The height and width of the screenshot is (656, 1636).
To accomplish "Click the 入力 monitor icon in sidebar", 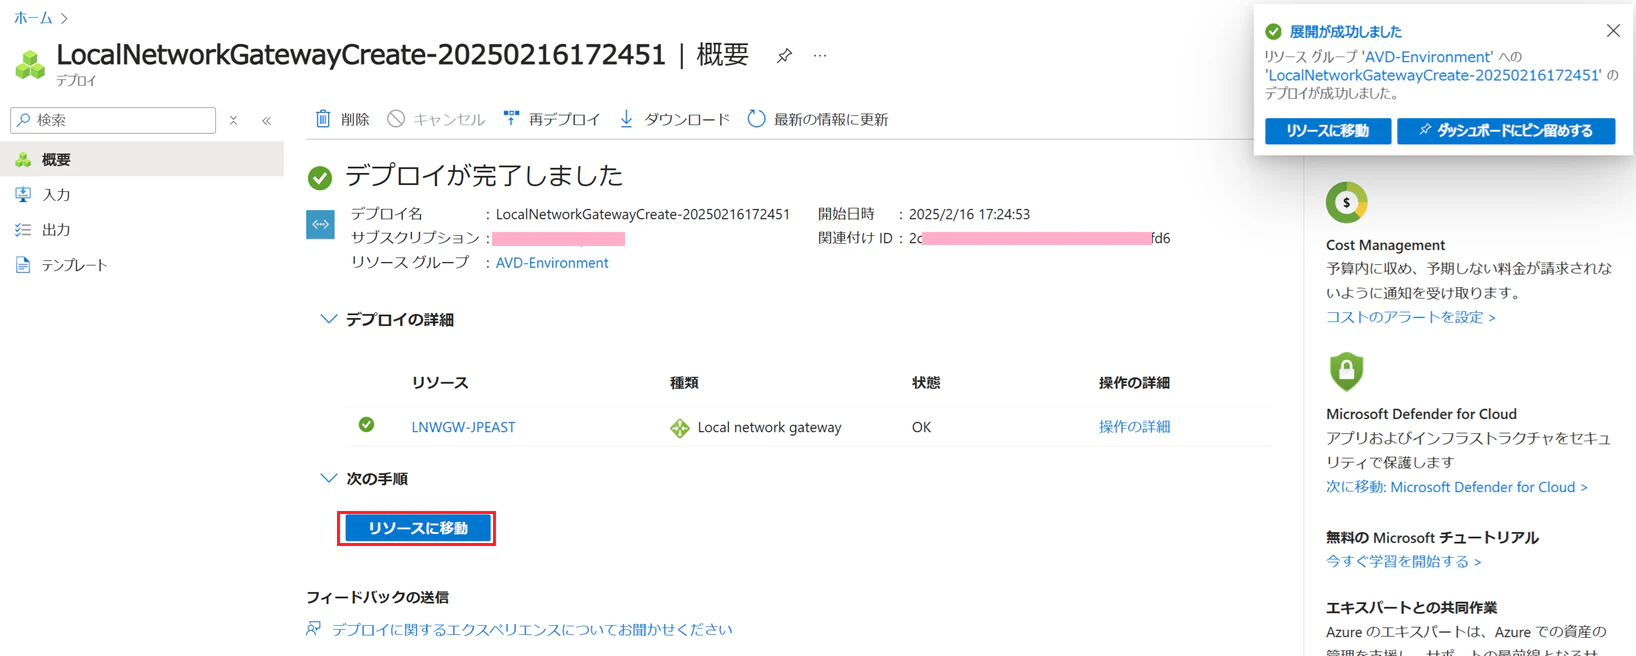I will coord(23,194).
